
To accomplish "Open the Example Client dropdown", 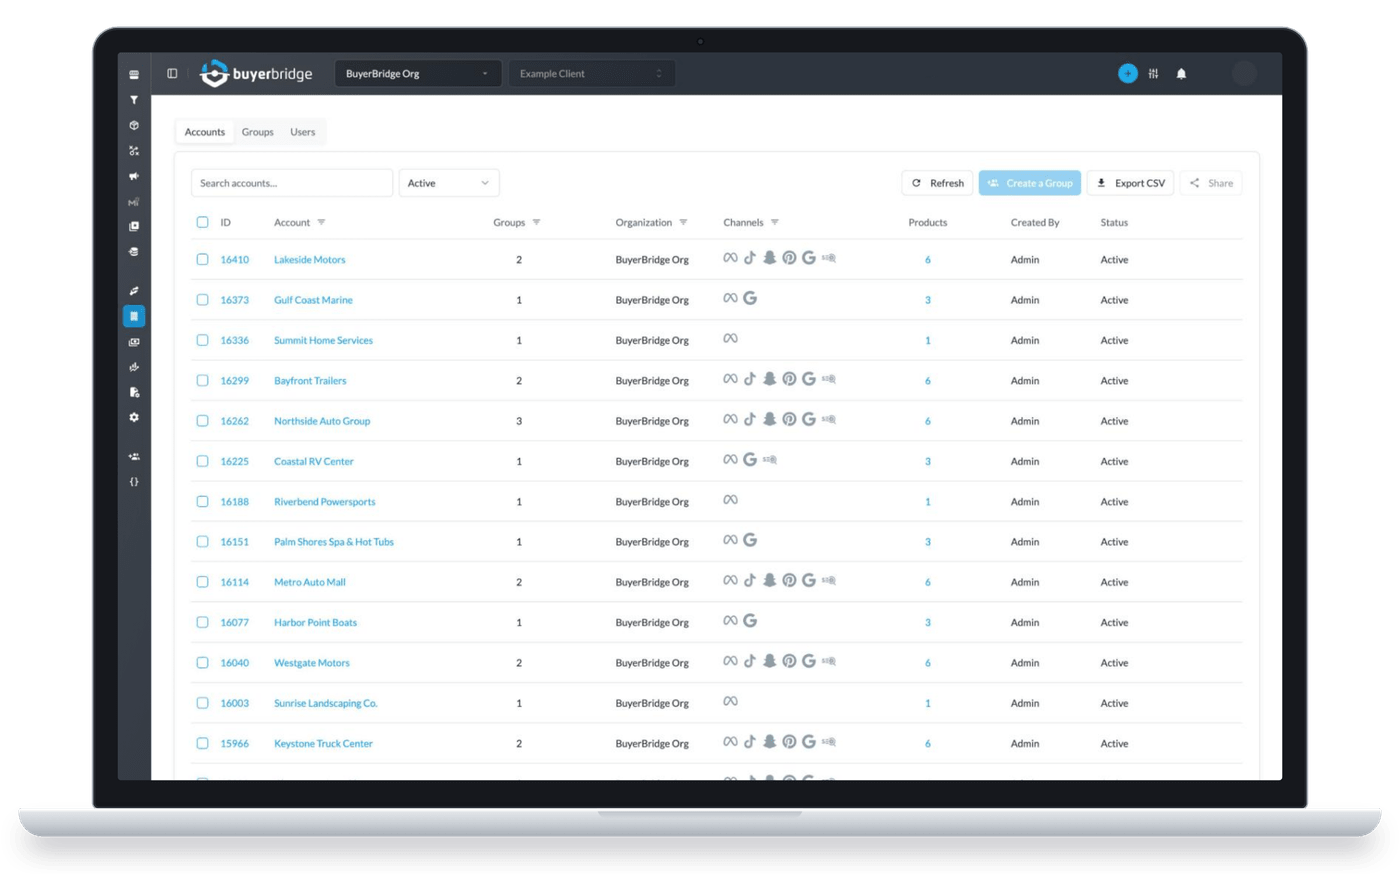I will coord(591,74).
